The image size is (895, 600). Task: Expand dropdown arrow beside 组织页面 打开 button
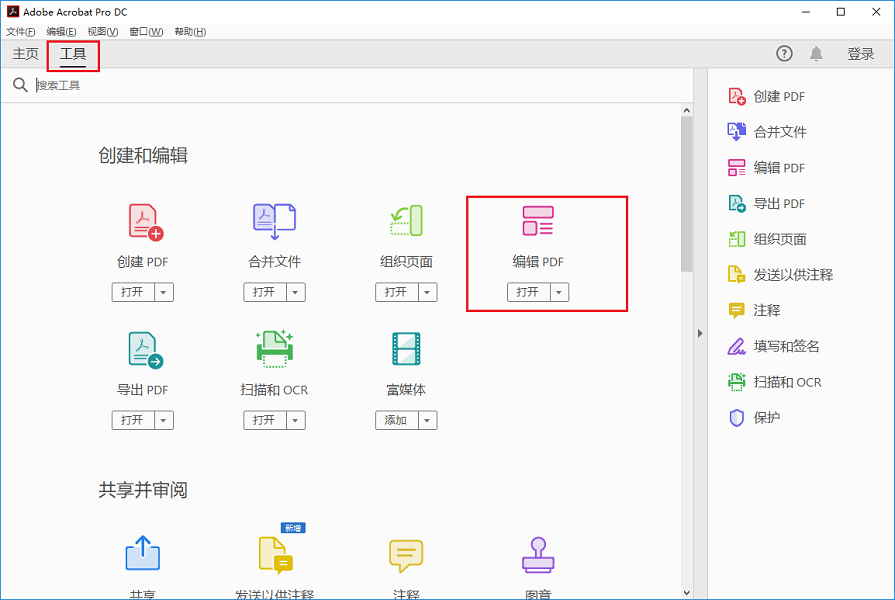(428, 292)
